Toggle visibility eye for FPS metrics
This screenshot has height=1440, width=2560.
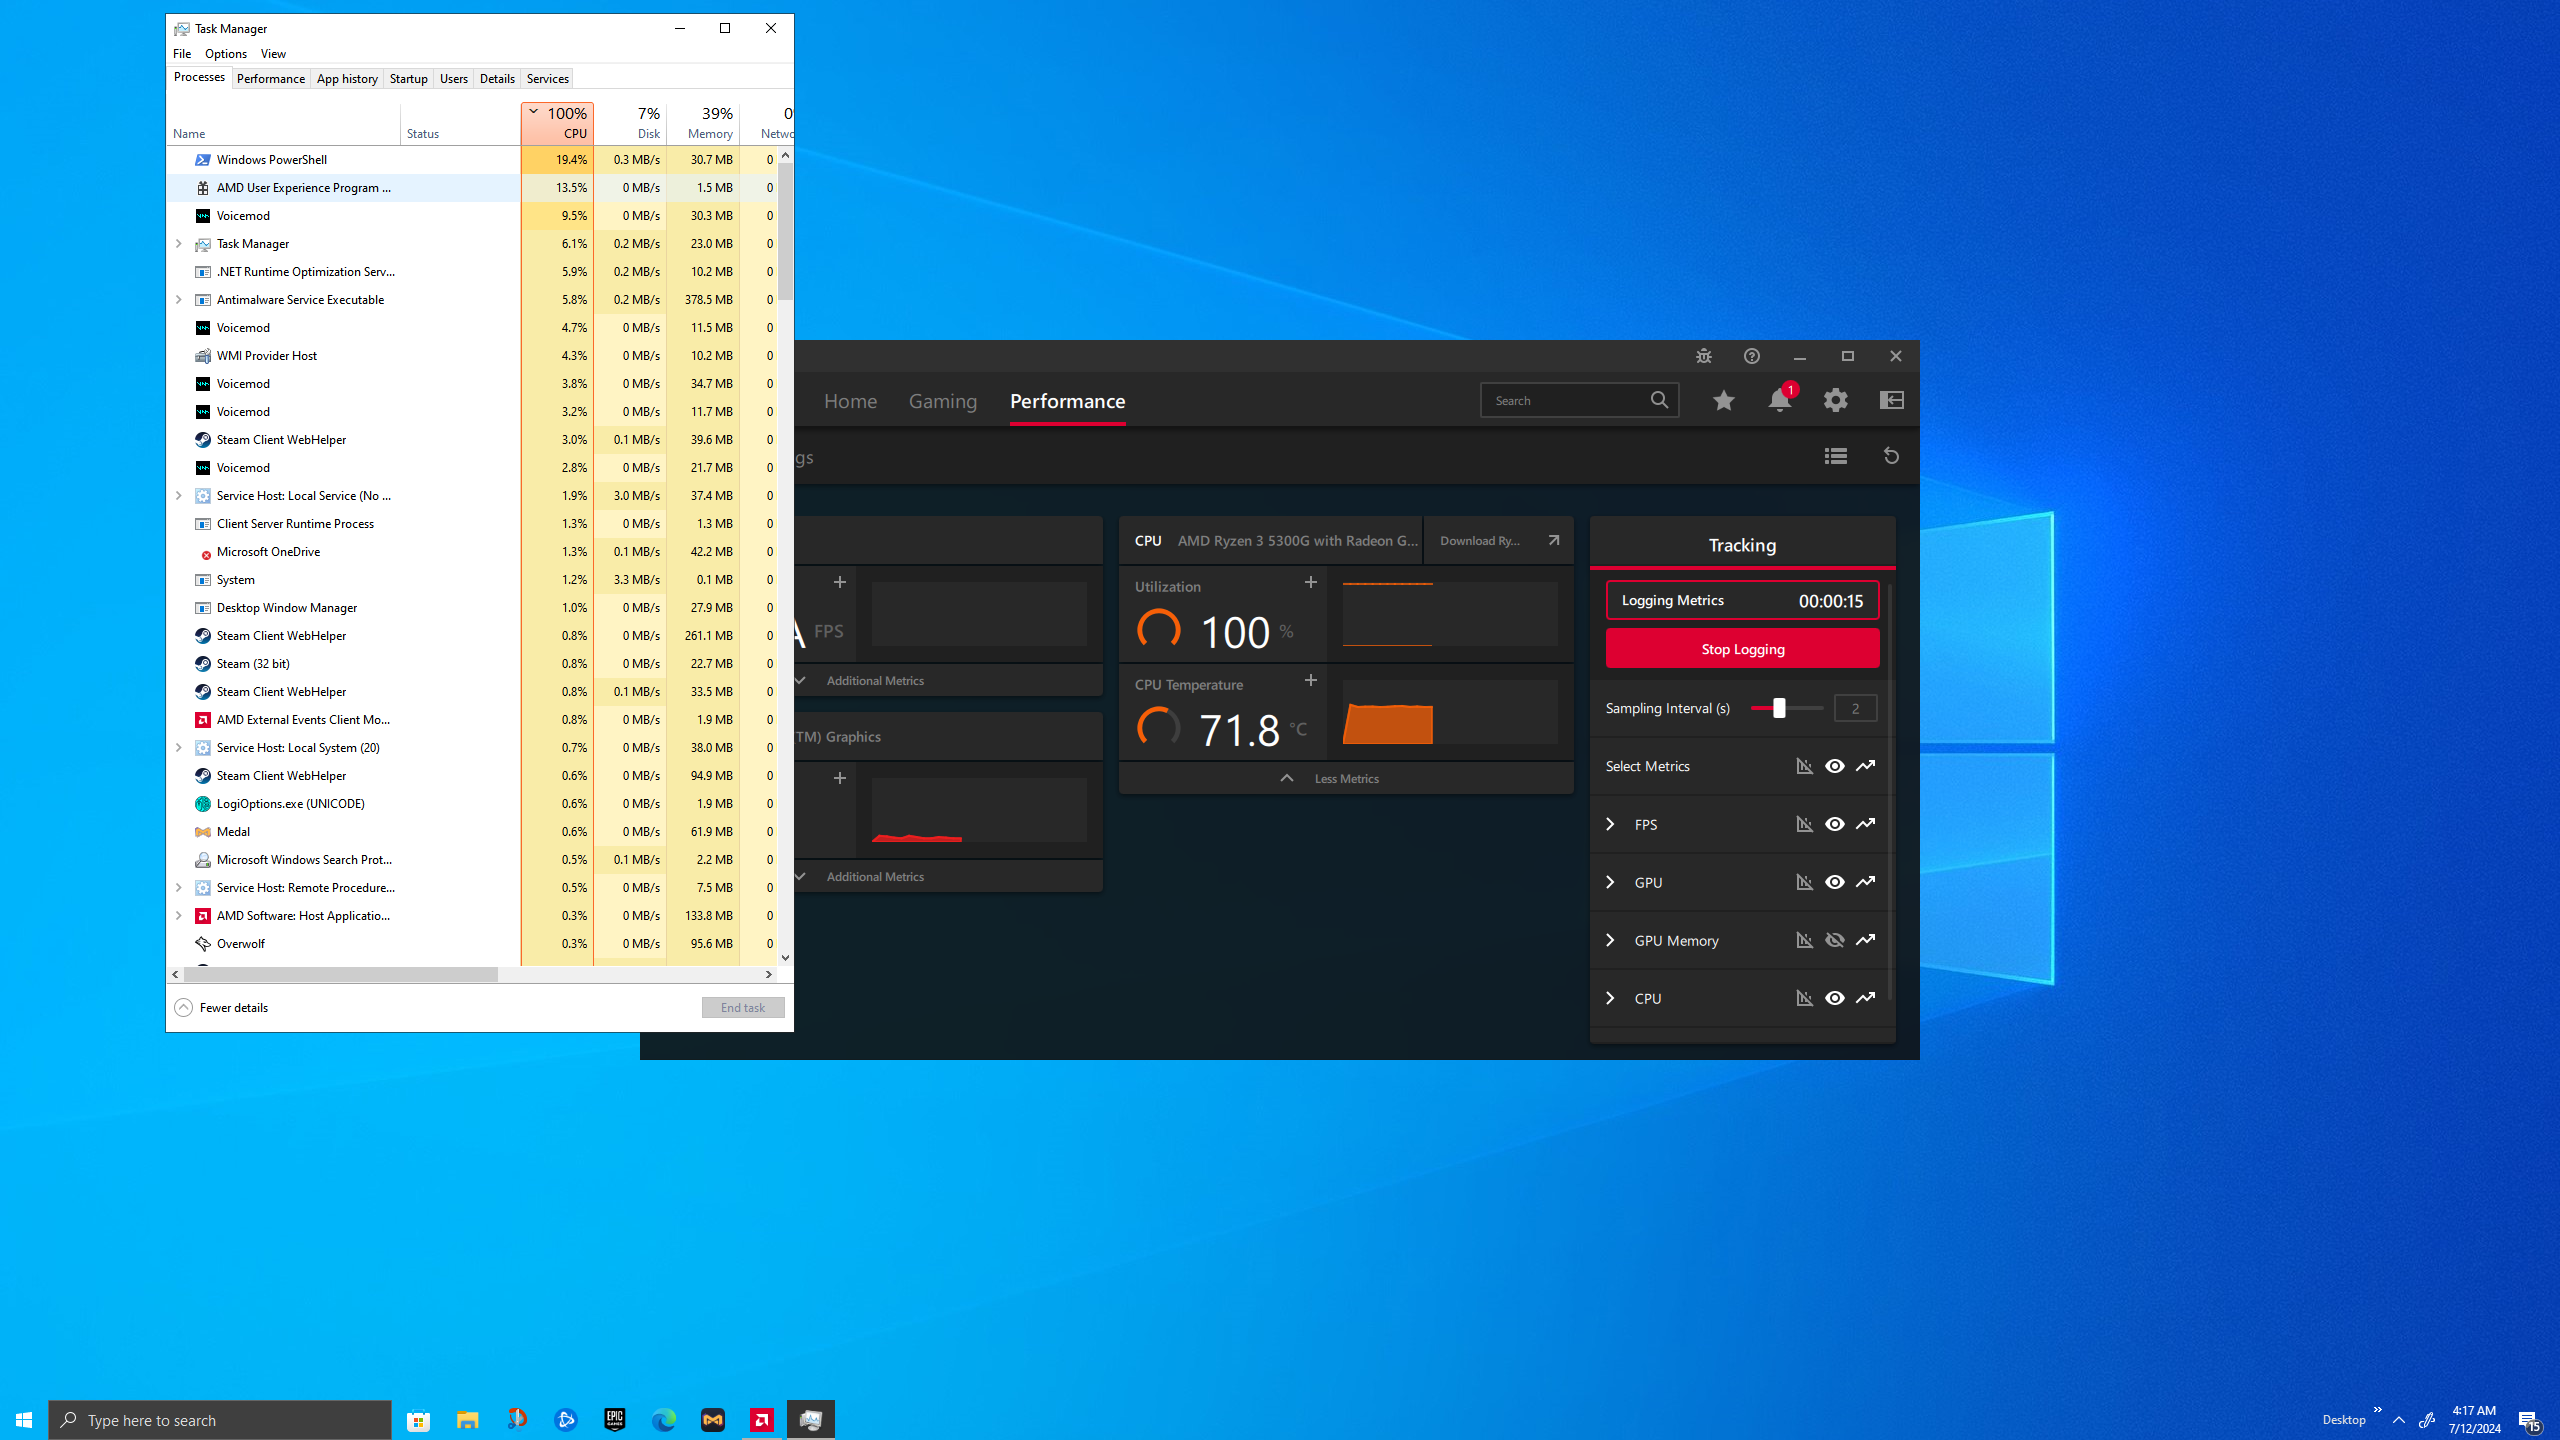(x=1834, y=824)
